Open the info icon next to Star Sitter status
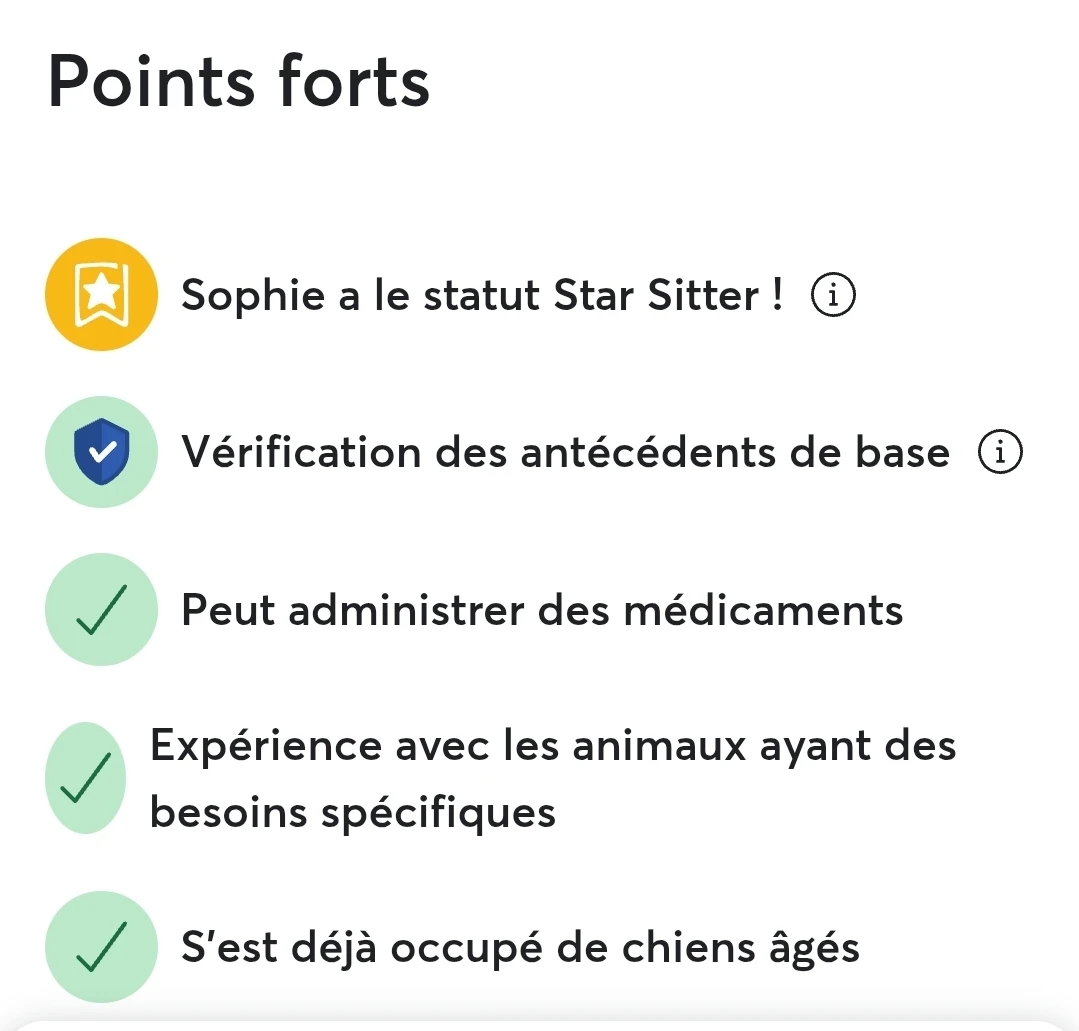The width and height of the screenshot is (1079, 1031). point(833,295)
